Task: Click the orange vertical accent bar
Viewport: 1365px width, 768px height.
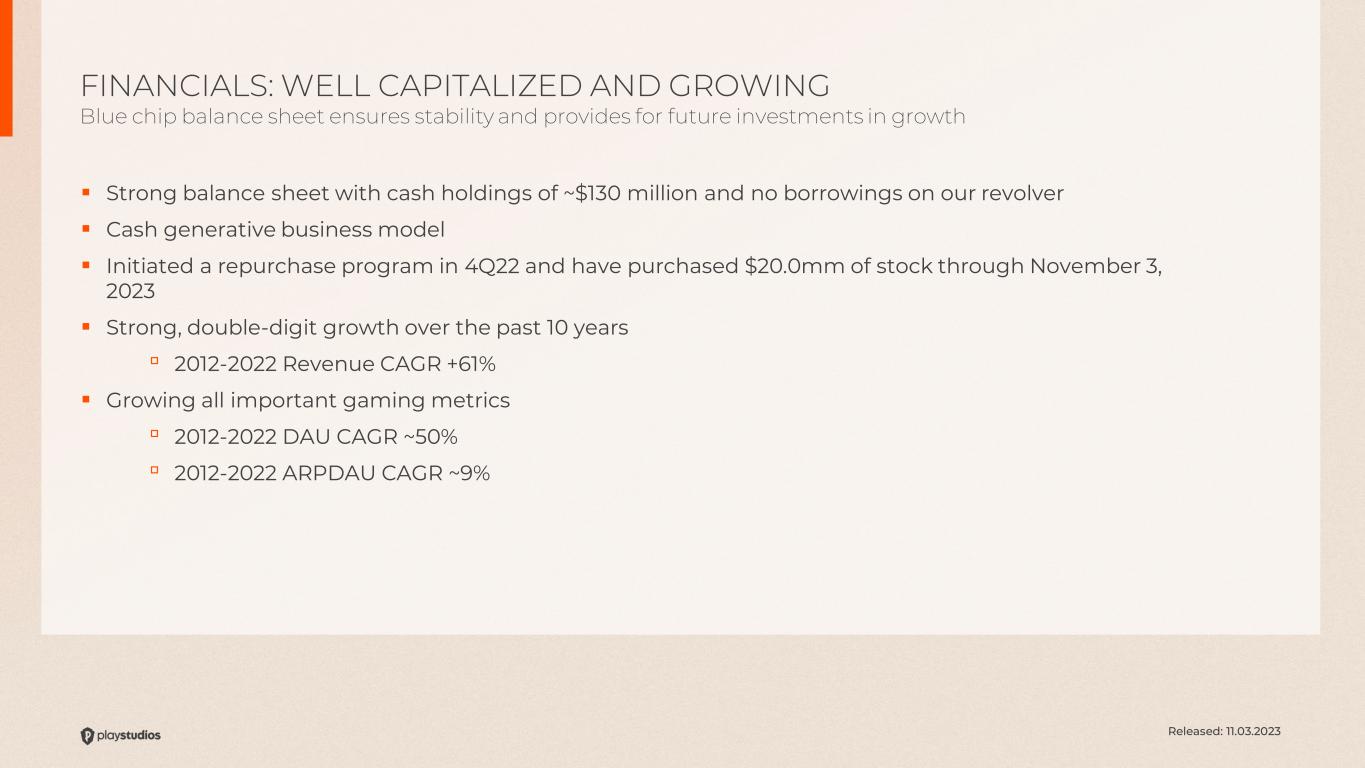Action: [x=6, y=68]
